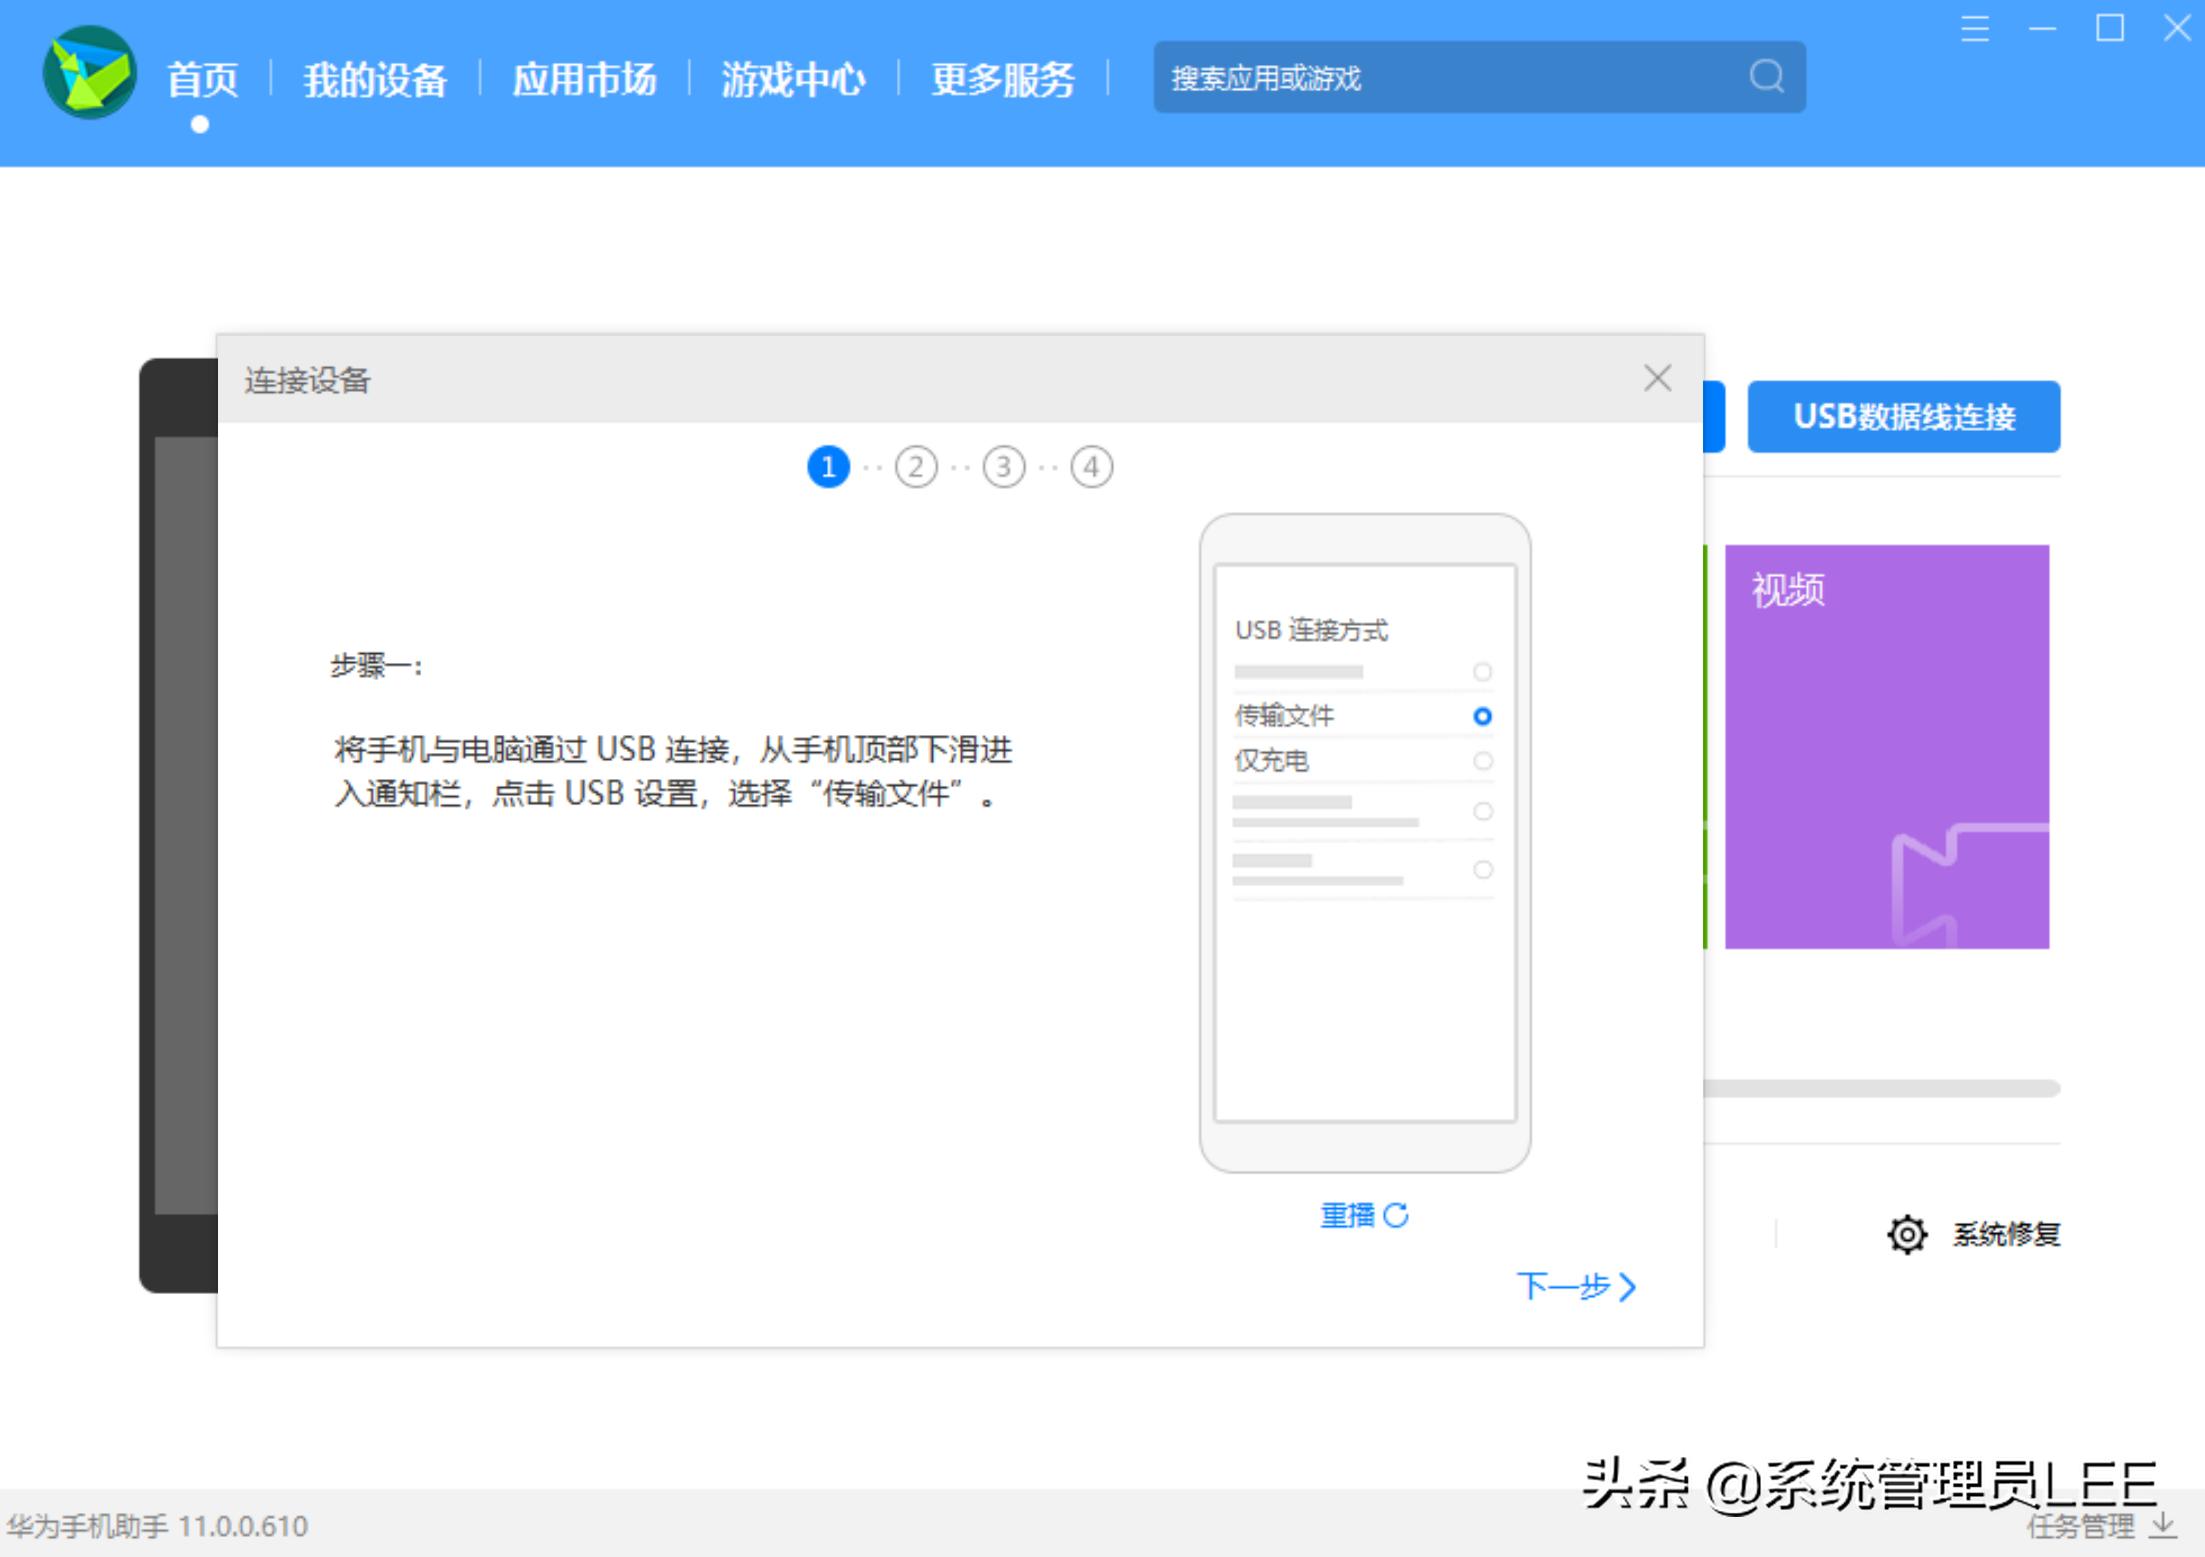Click step 4 indicator in the wizard
Viewport: 2205px width, 1557px height.
coord(1091,466)
